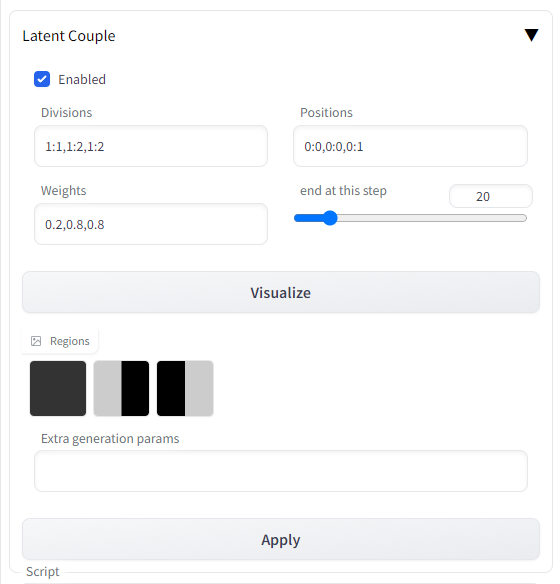Uncheck the Enabled checkbox
The width and height of the screenshot is (560, 584).
pyautogui.click(x=42, y=79)
